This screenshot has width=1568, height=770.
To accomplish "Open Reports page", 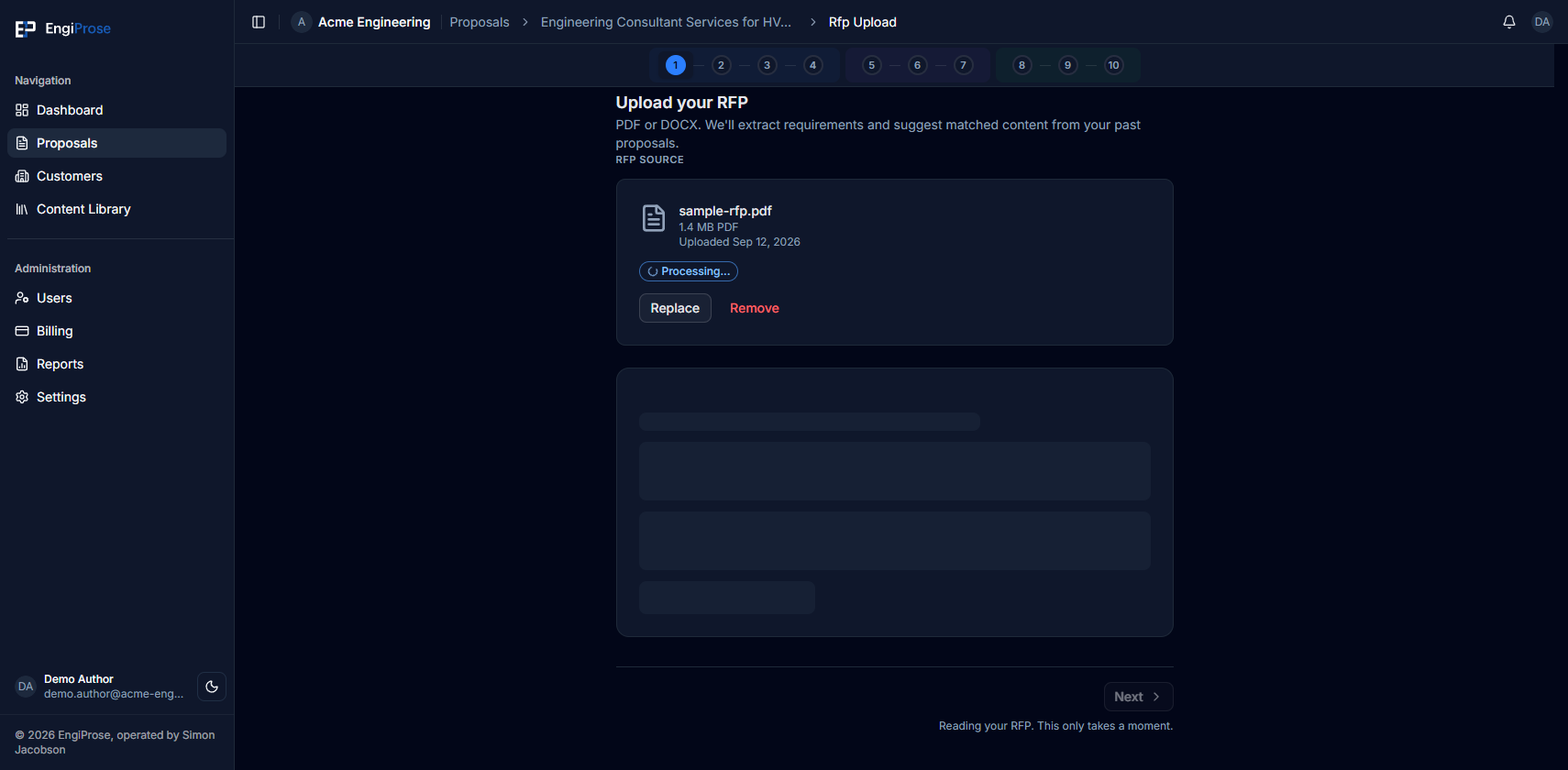I will [117, 364].
